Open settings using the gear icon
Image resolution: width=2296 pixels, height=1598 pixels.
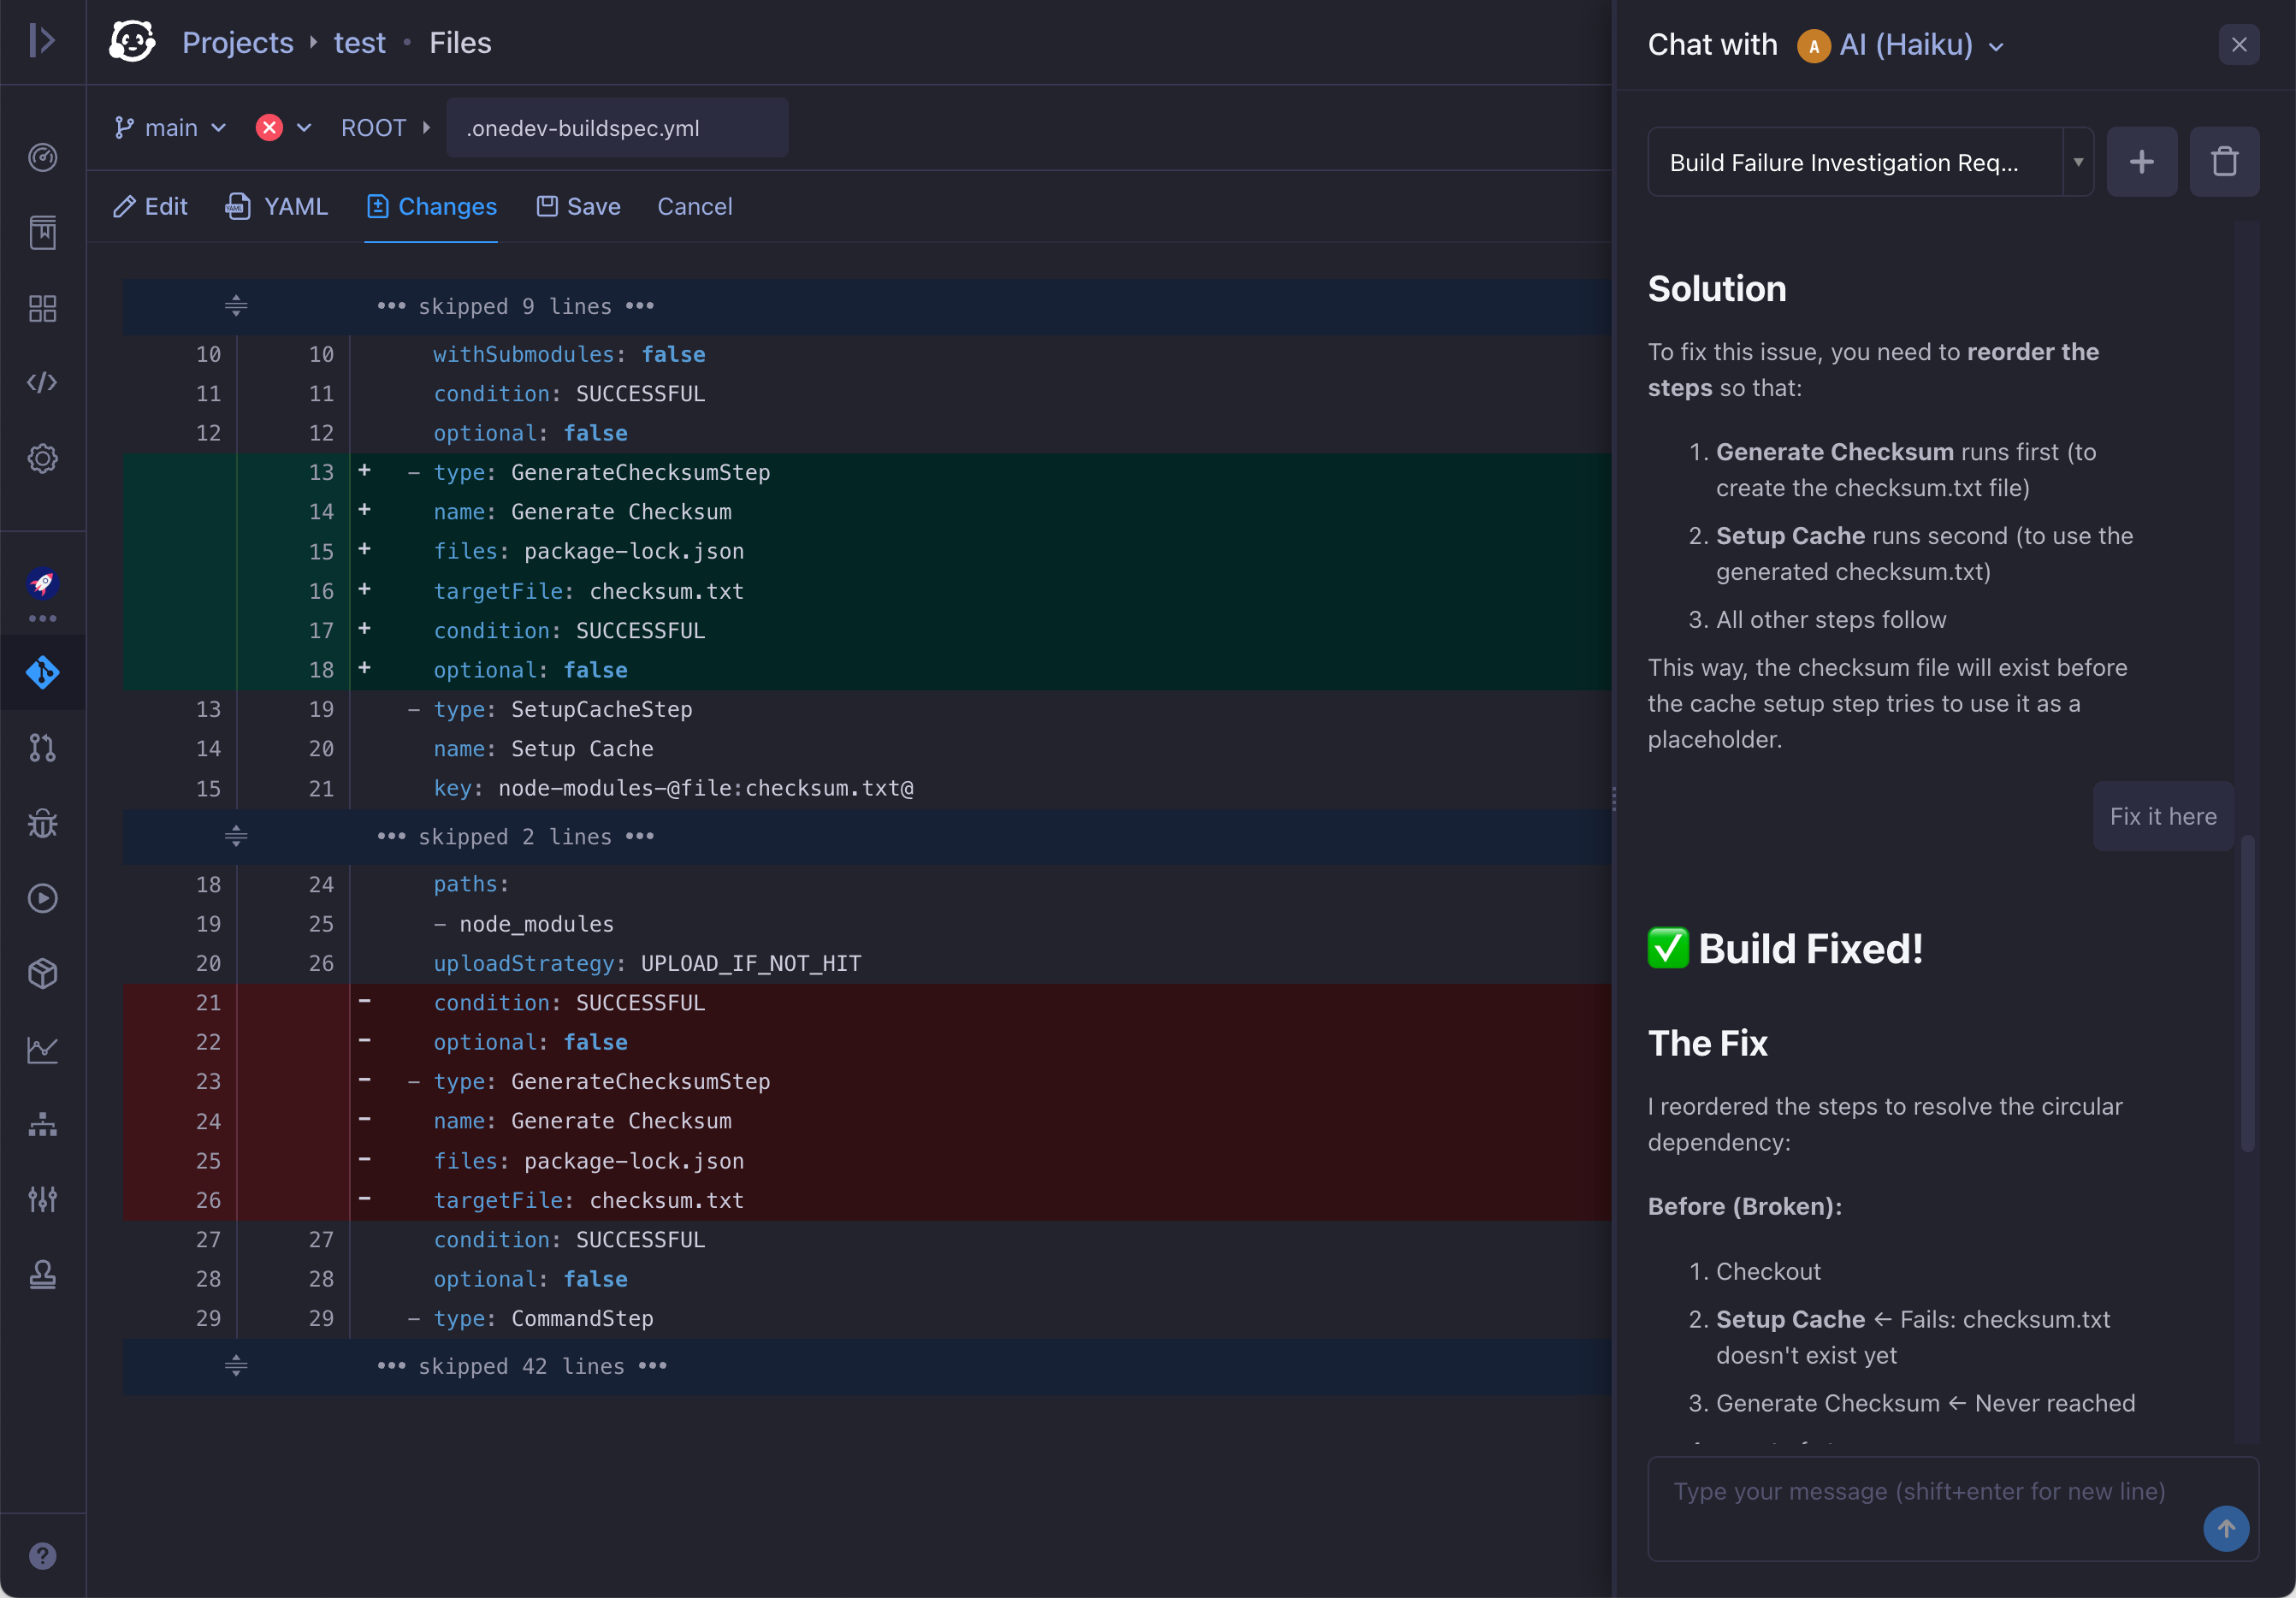42,459
